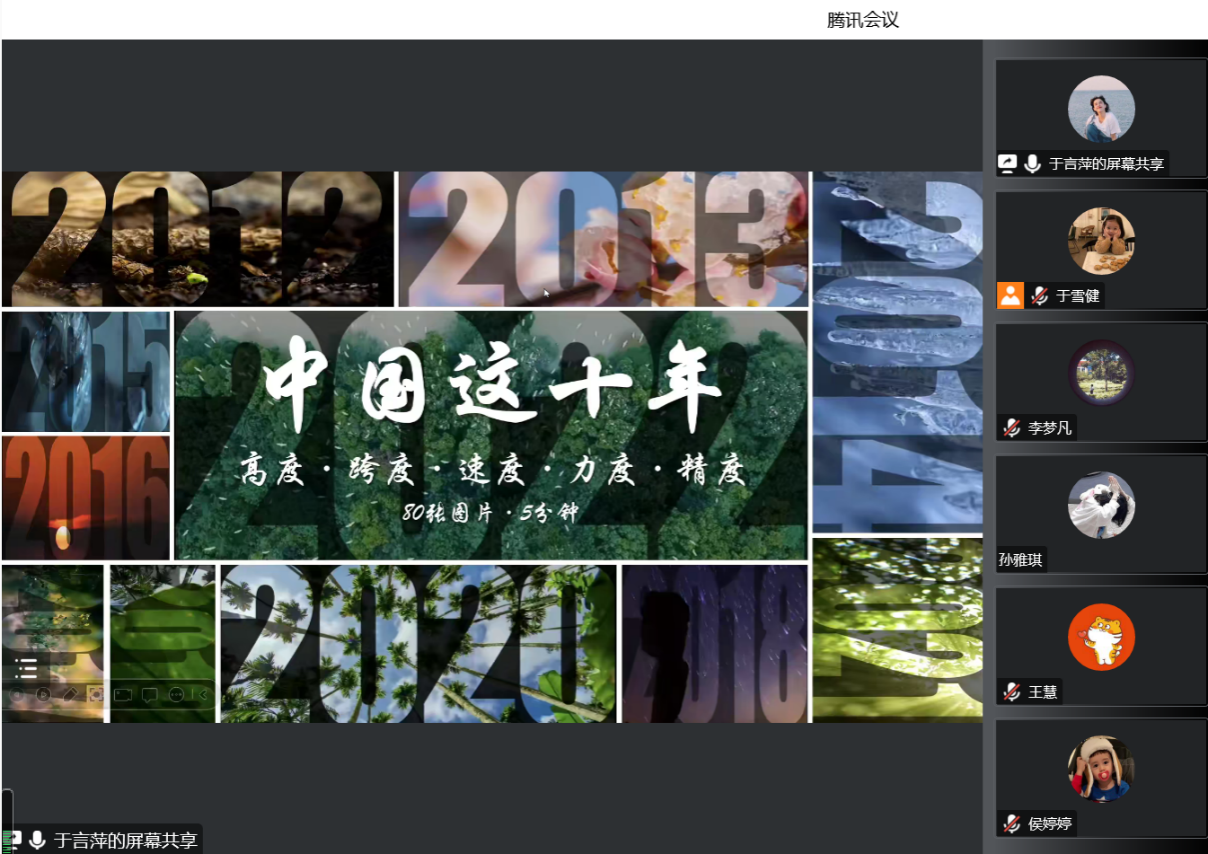This screenshot has width=1208, height=854.
Task: Click 于雪健's muted microphone icon
Action: click(x=1039, y=296)
